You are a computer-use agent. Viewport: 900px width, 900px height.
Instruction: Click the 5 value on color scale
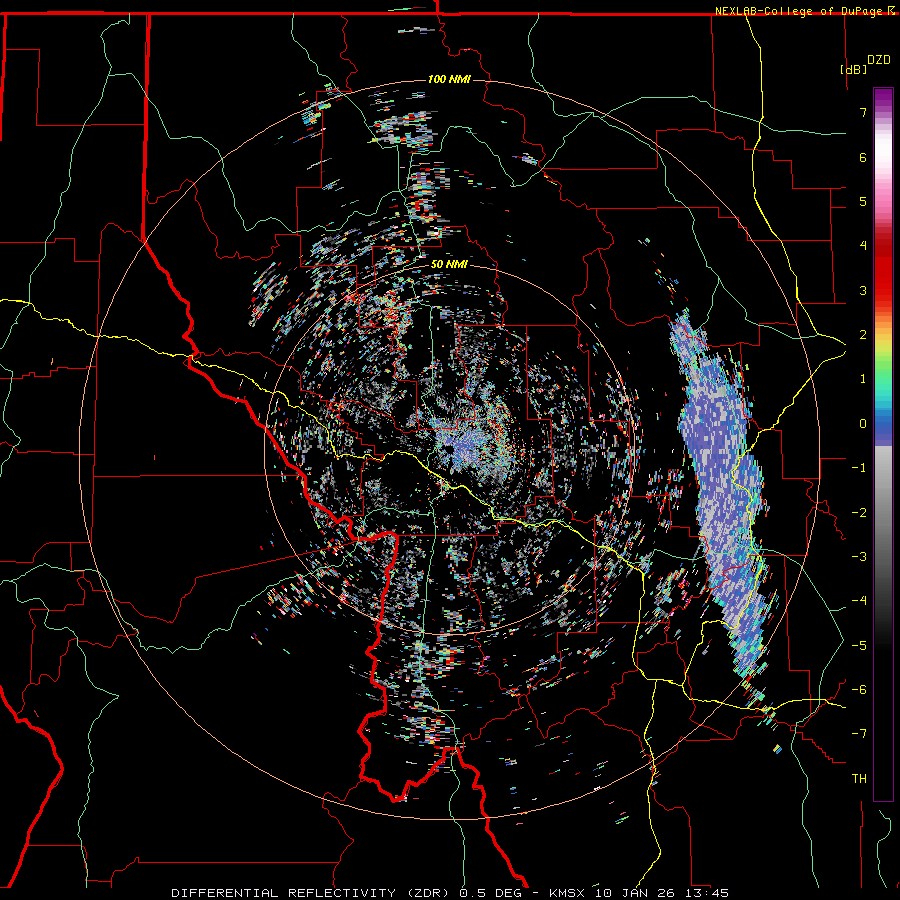point(863,201)
